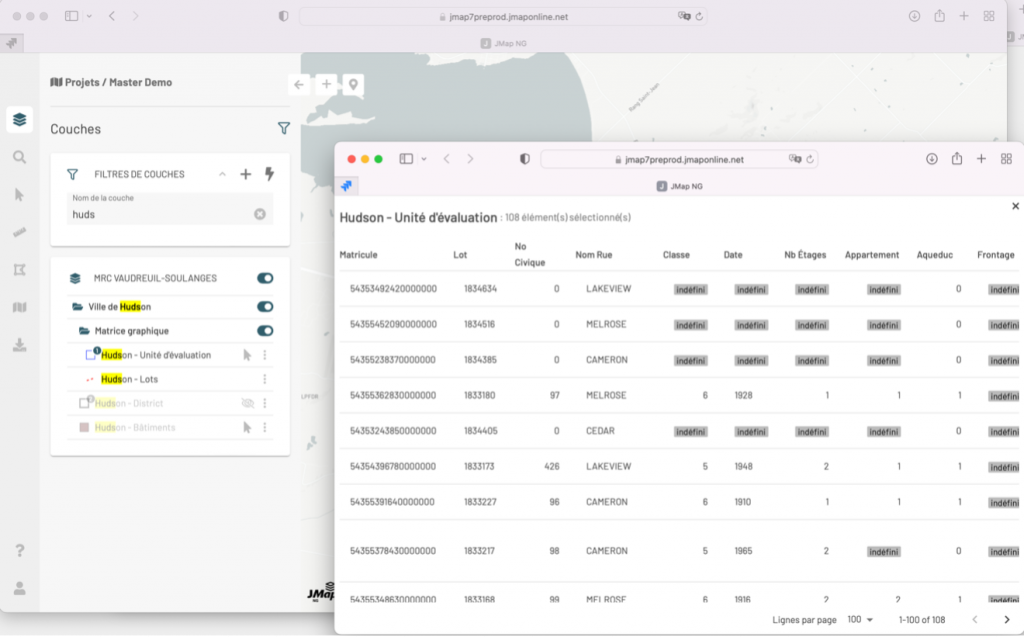Click matricule 54353492420000000 cell
1024x637 pixels.
point(393,288)
